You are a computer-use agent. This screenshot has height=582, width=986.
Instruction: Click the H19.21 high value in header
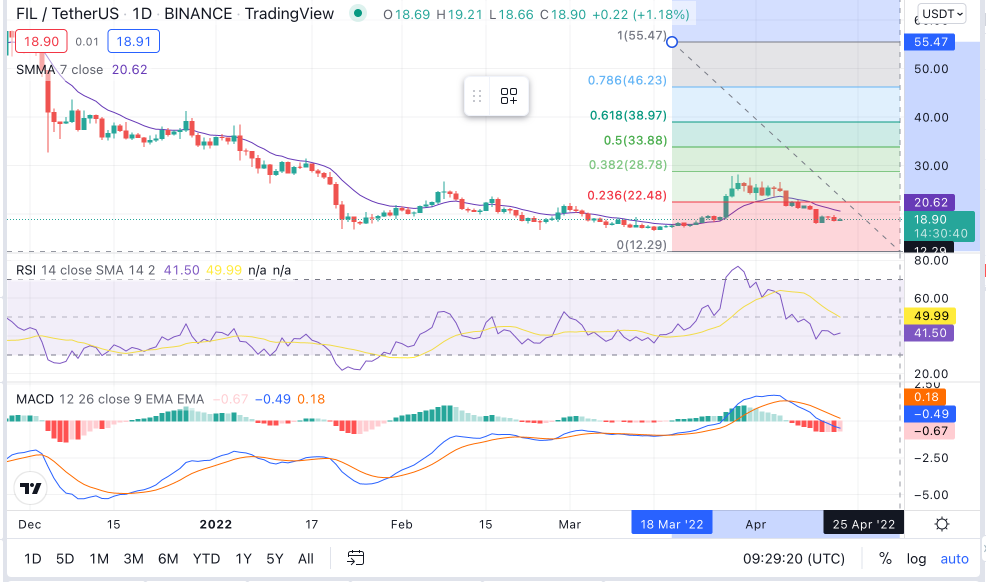462,14
